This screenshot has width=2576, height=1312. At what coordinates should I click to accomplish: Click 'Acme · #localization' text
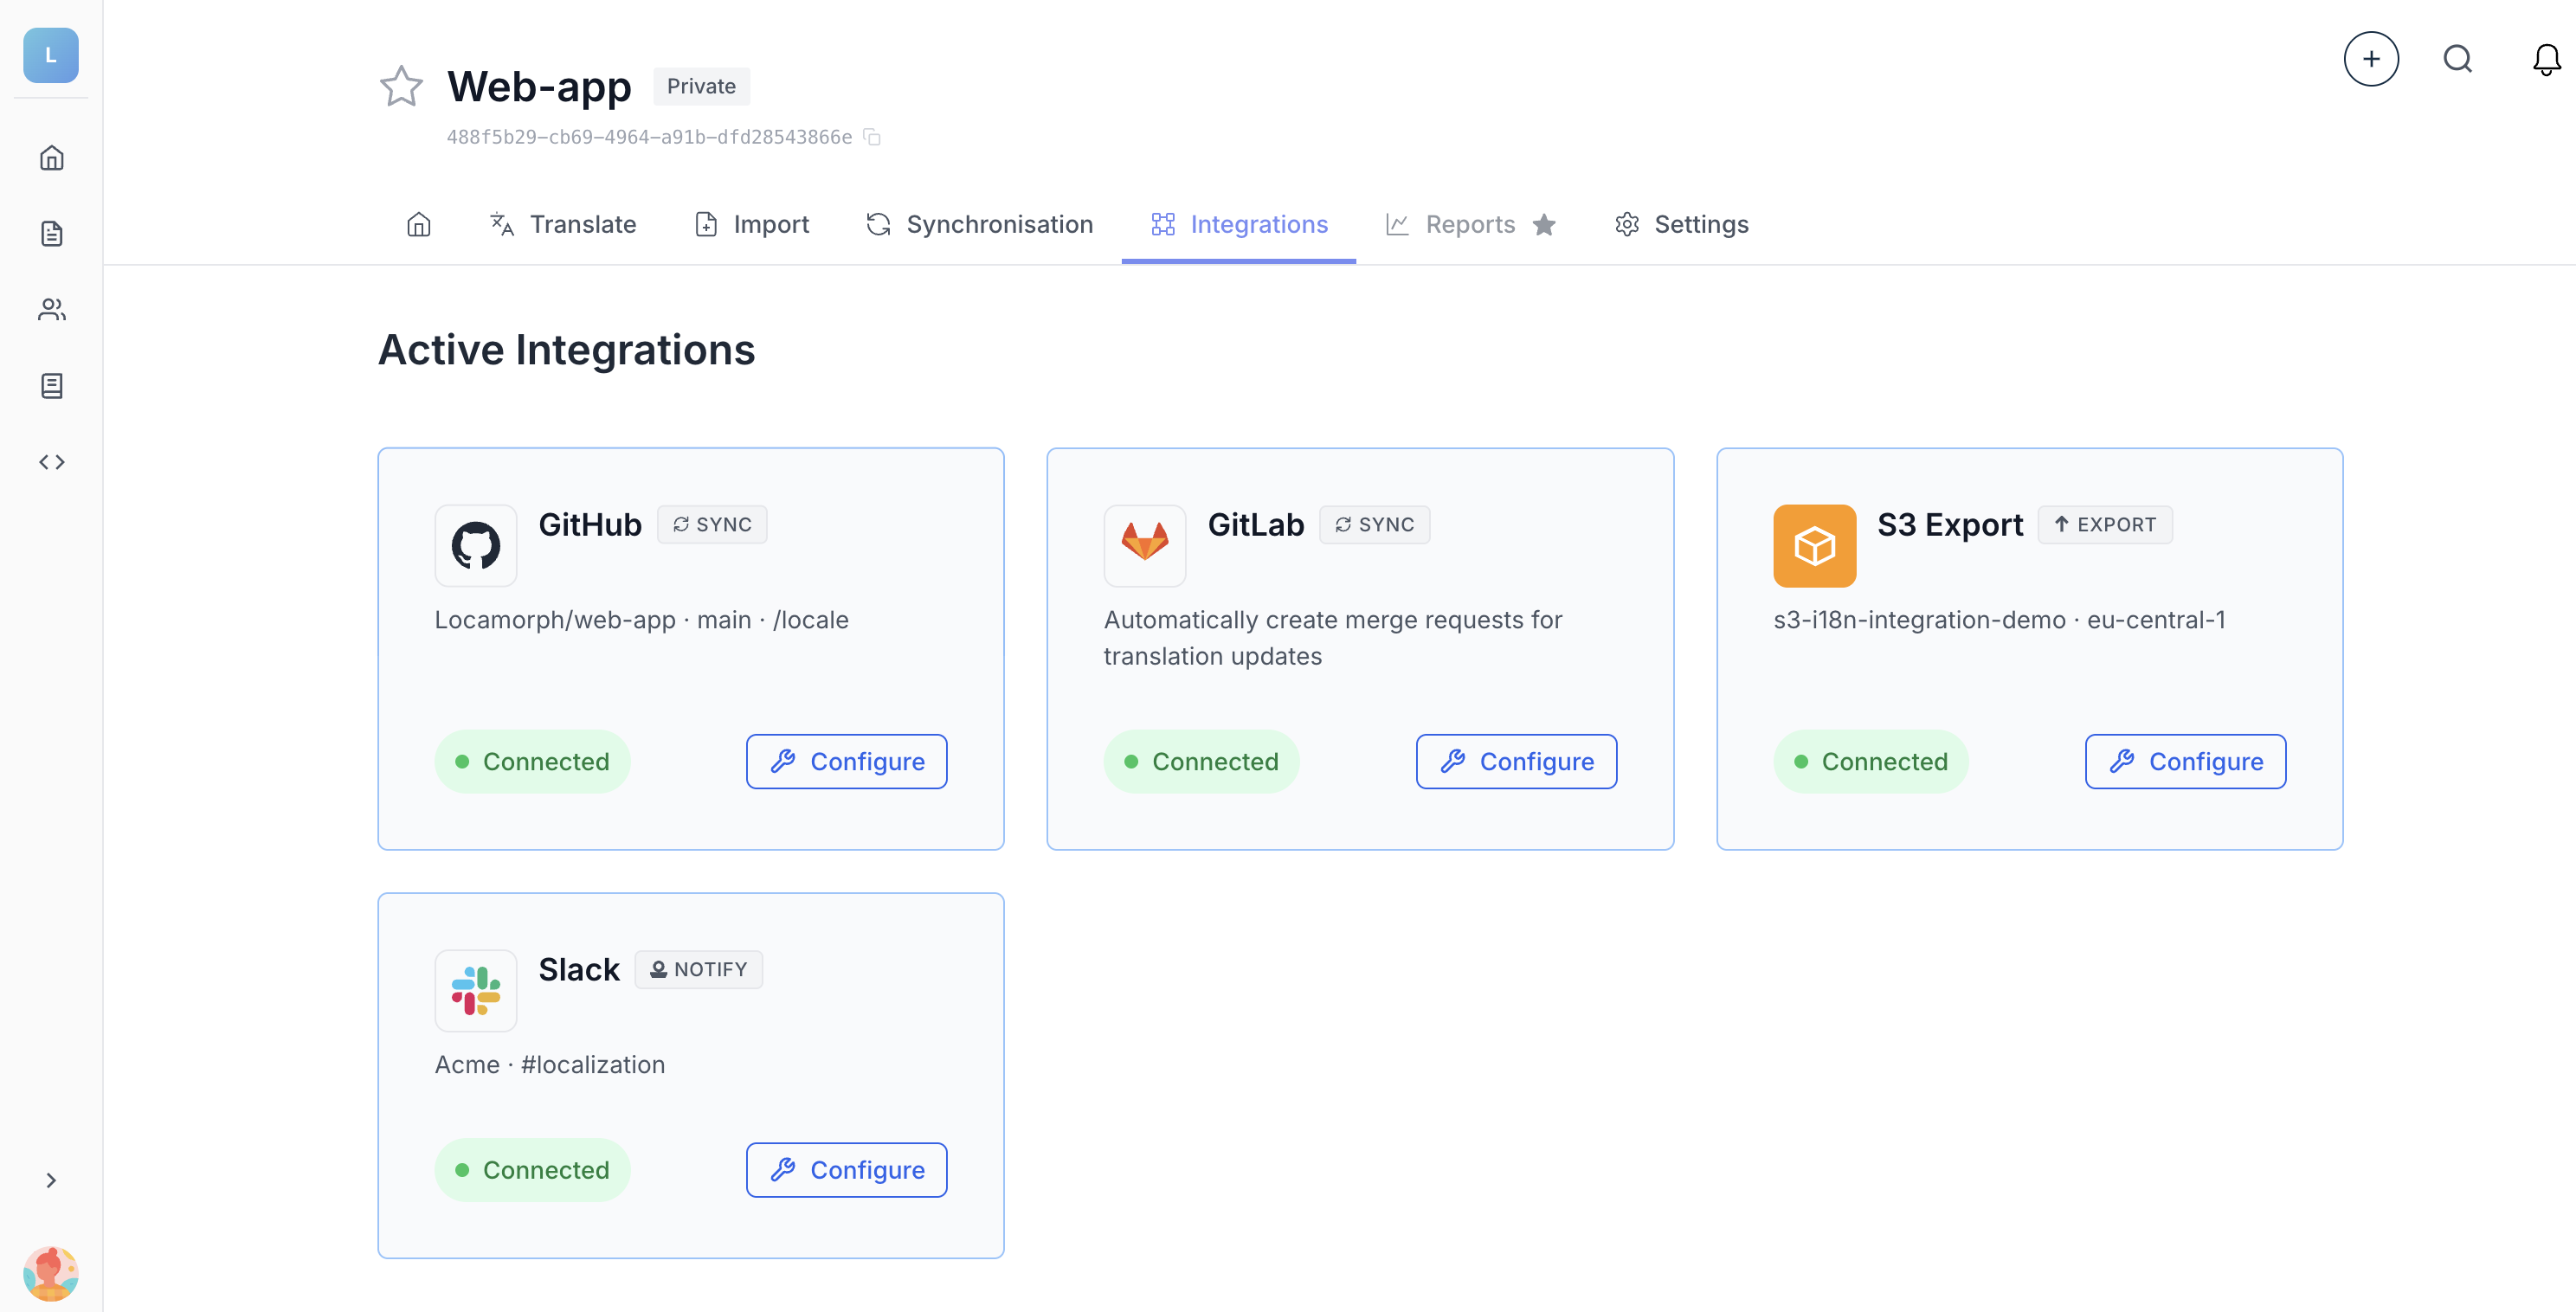click(x=549, y=1065)
